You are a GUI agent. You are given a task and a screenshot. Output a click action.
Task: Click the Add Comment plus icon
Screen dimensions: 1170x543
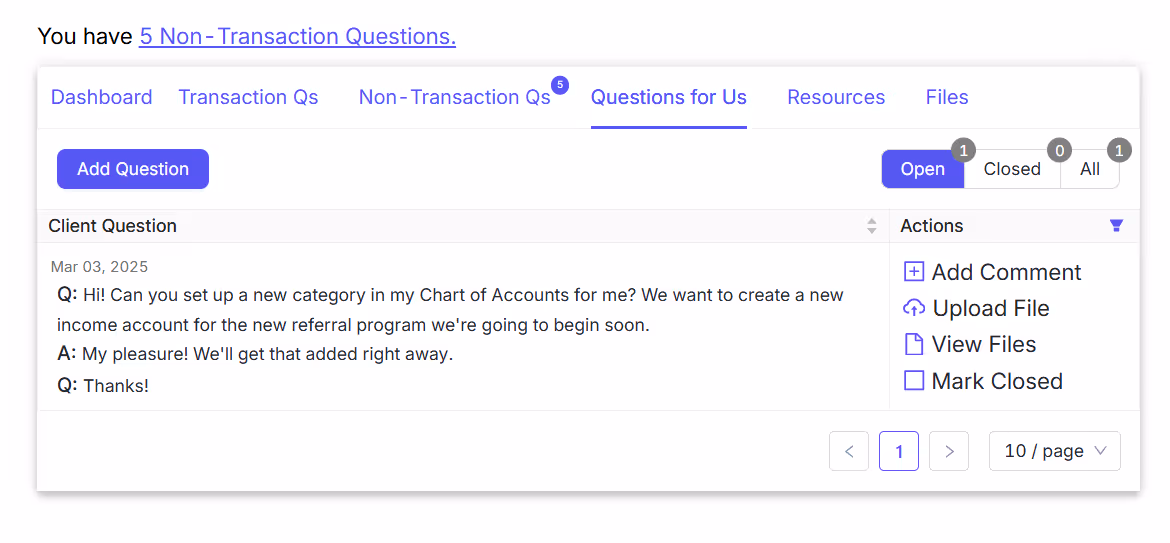pyautogui.click(x=913, y=272)
